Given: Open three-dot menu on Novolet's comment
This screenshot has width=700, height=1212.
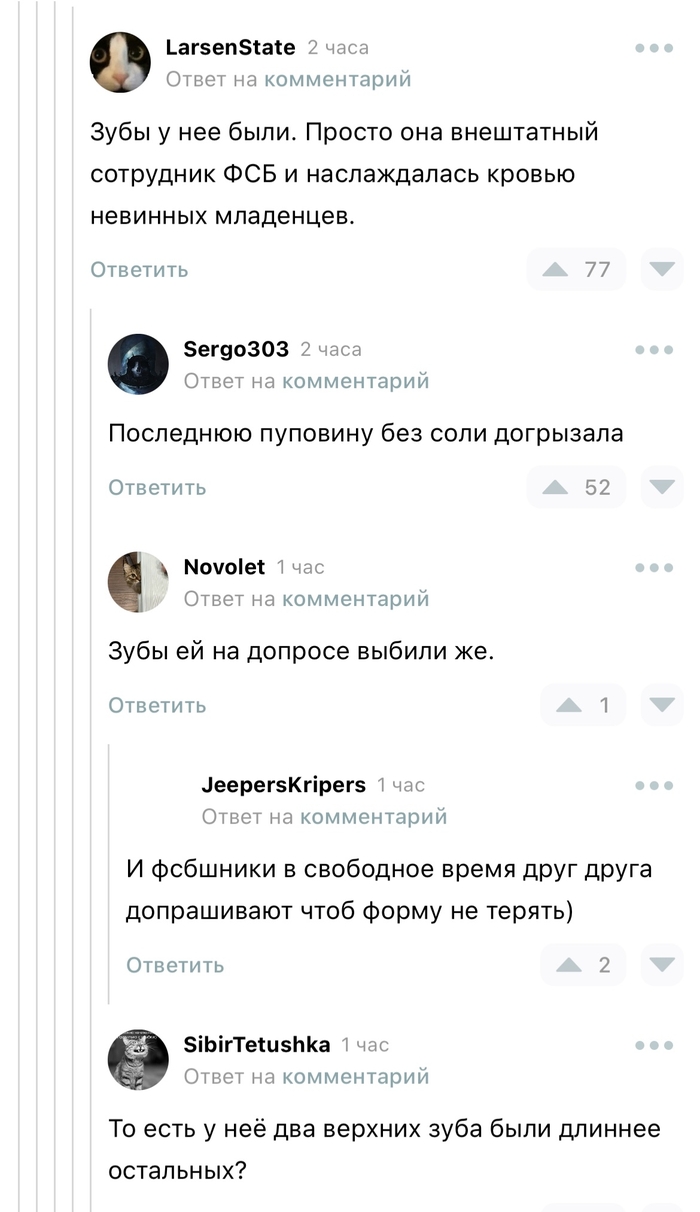Looking at the screenshot, I should coord(654,568).
